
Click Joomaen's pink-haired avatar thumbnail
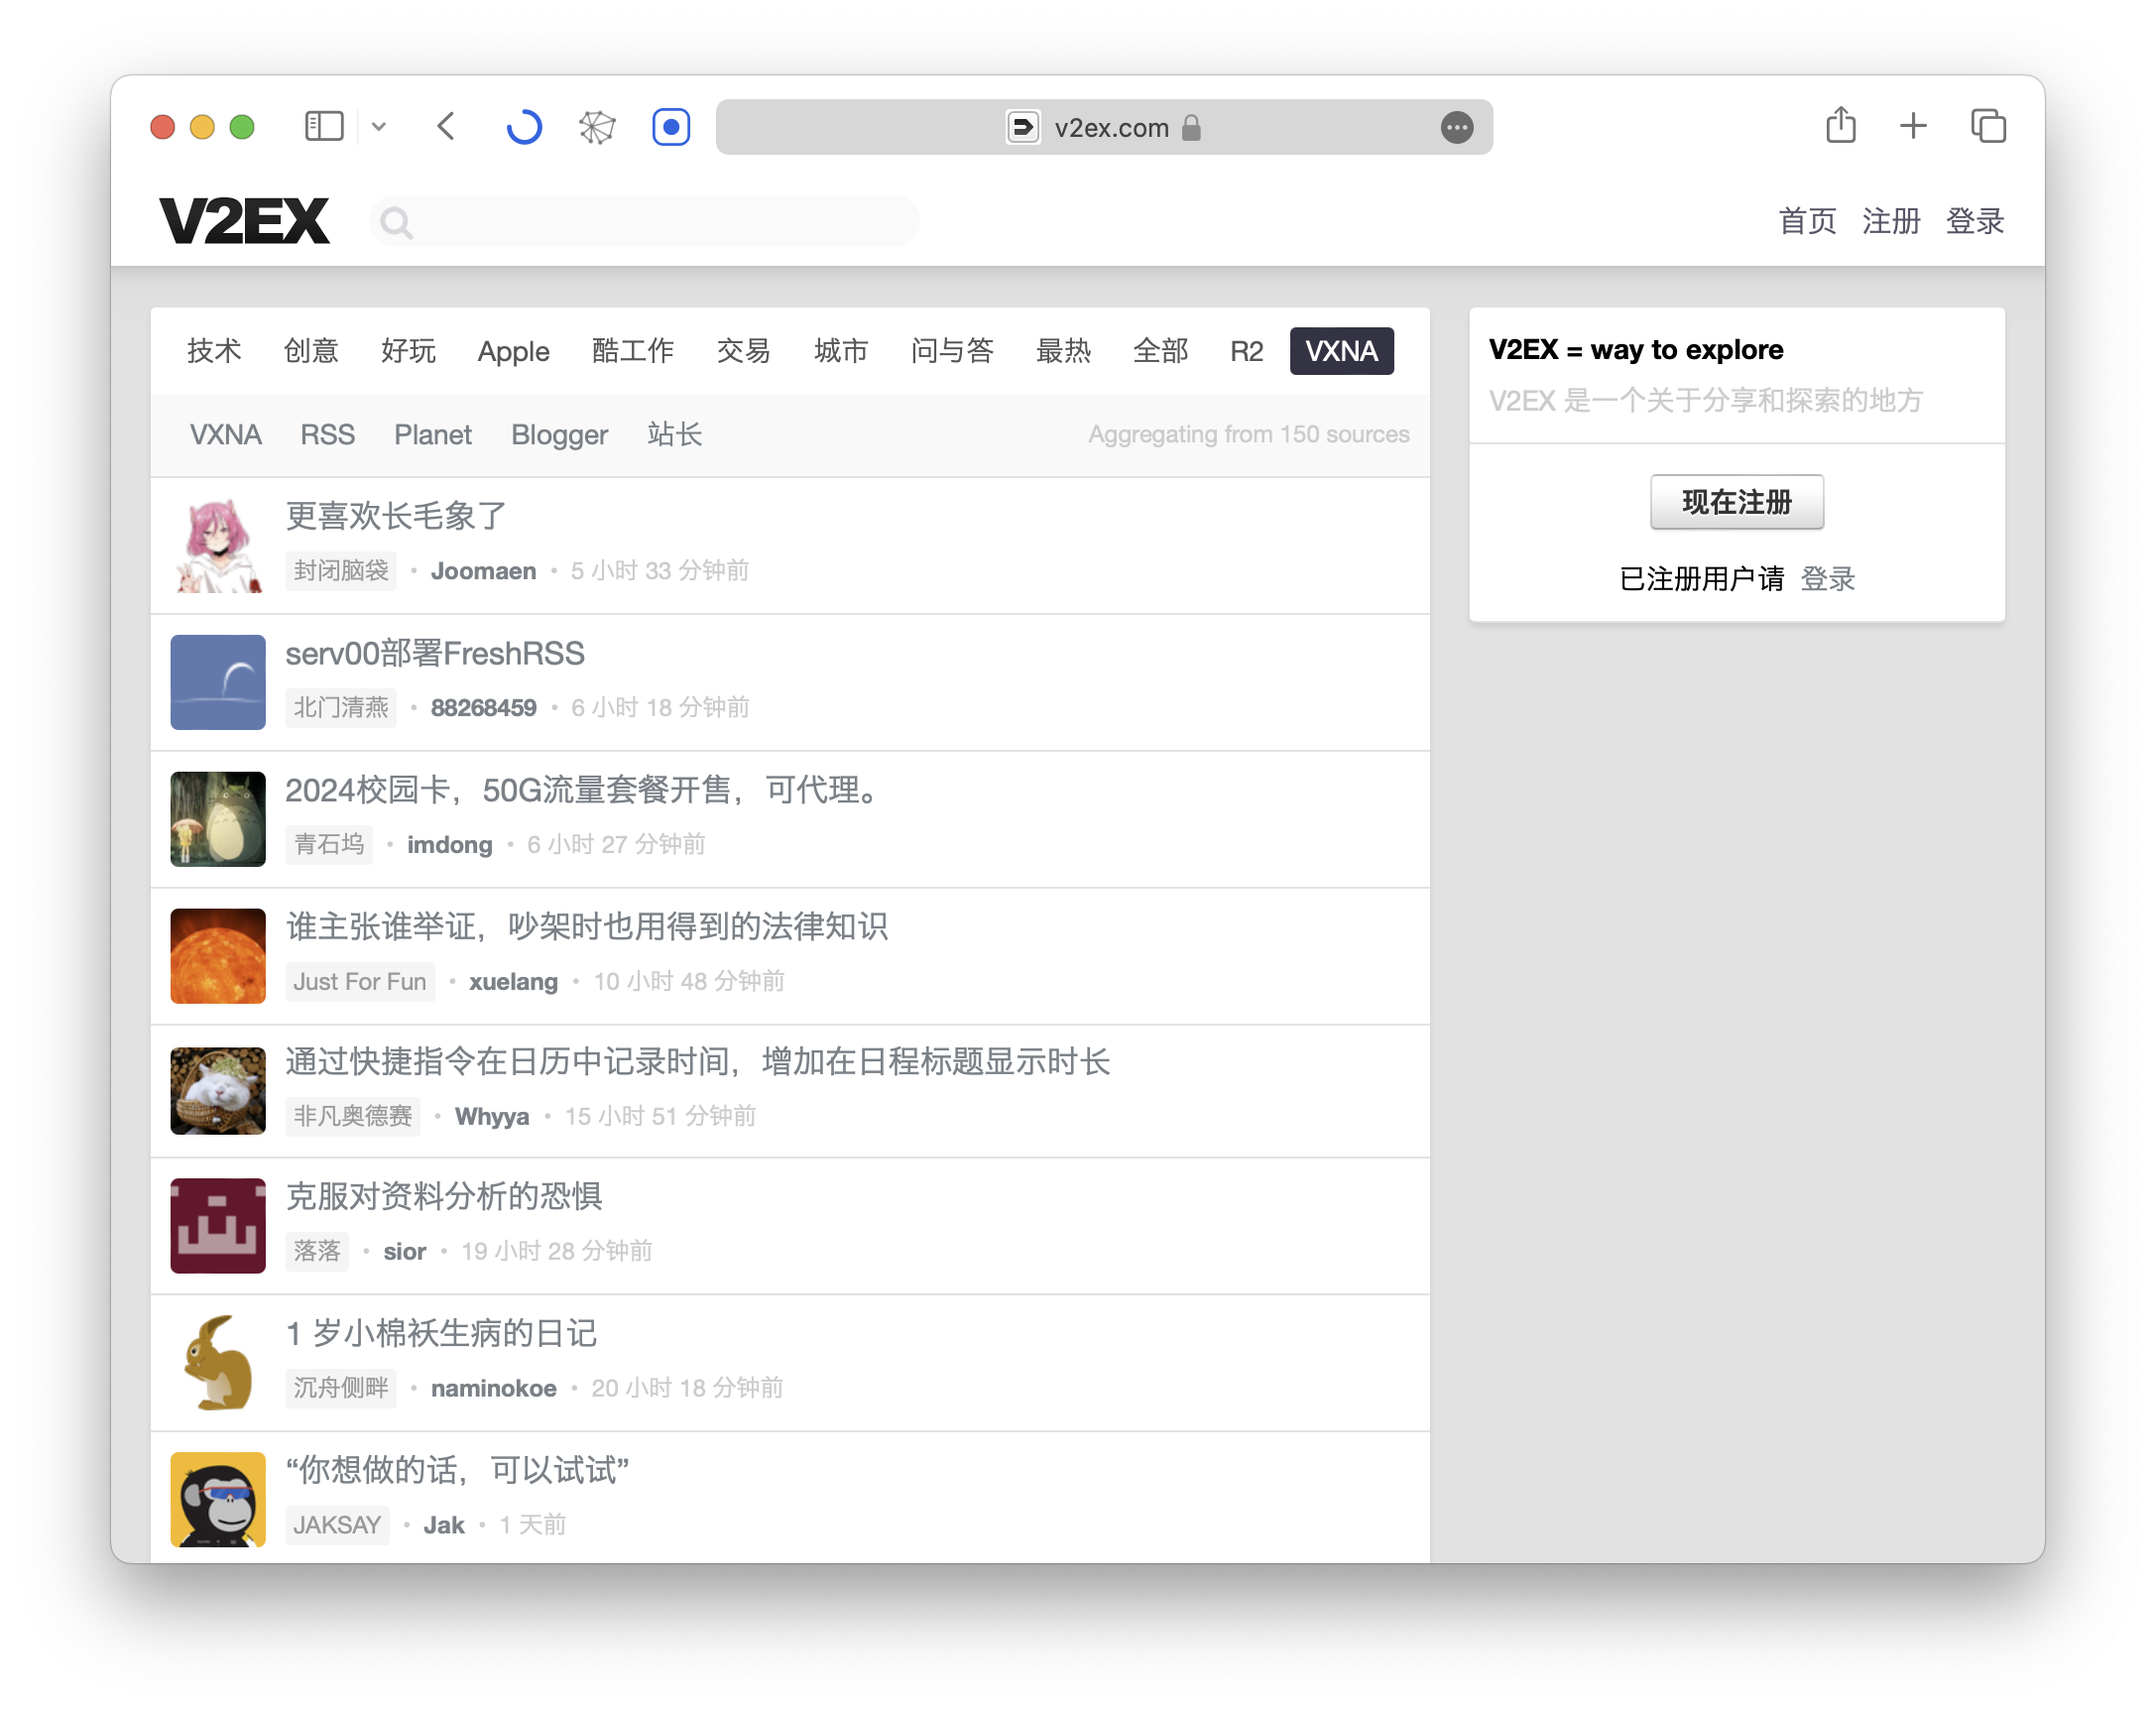218,546
